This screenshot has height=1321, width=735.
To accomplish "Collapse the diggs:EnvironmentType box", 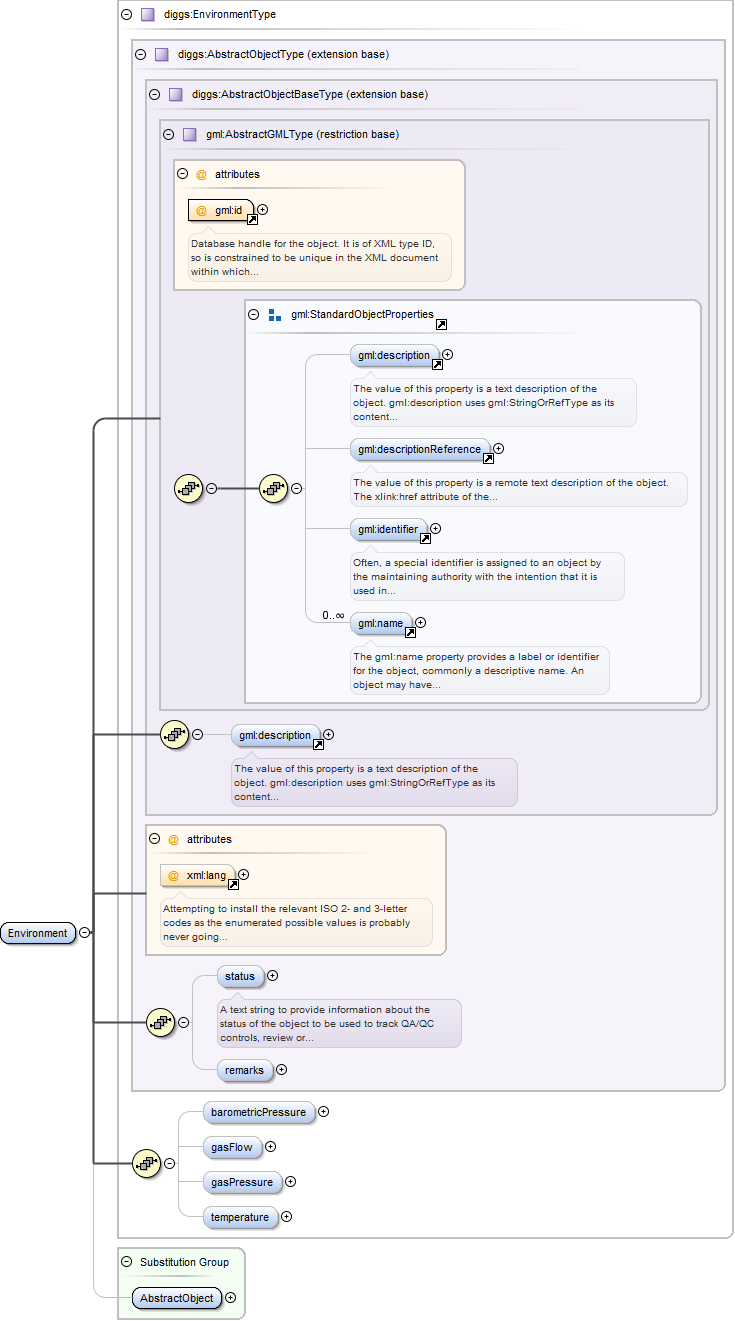I will click(x=126, y=15).
